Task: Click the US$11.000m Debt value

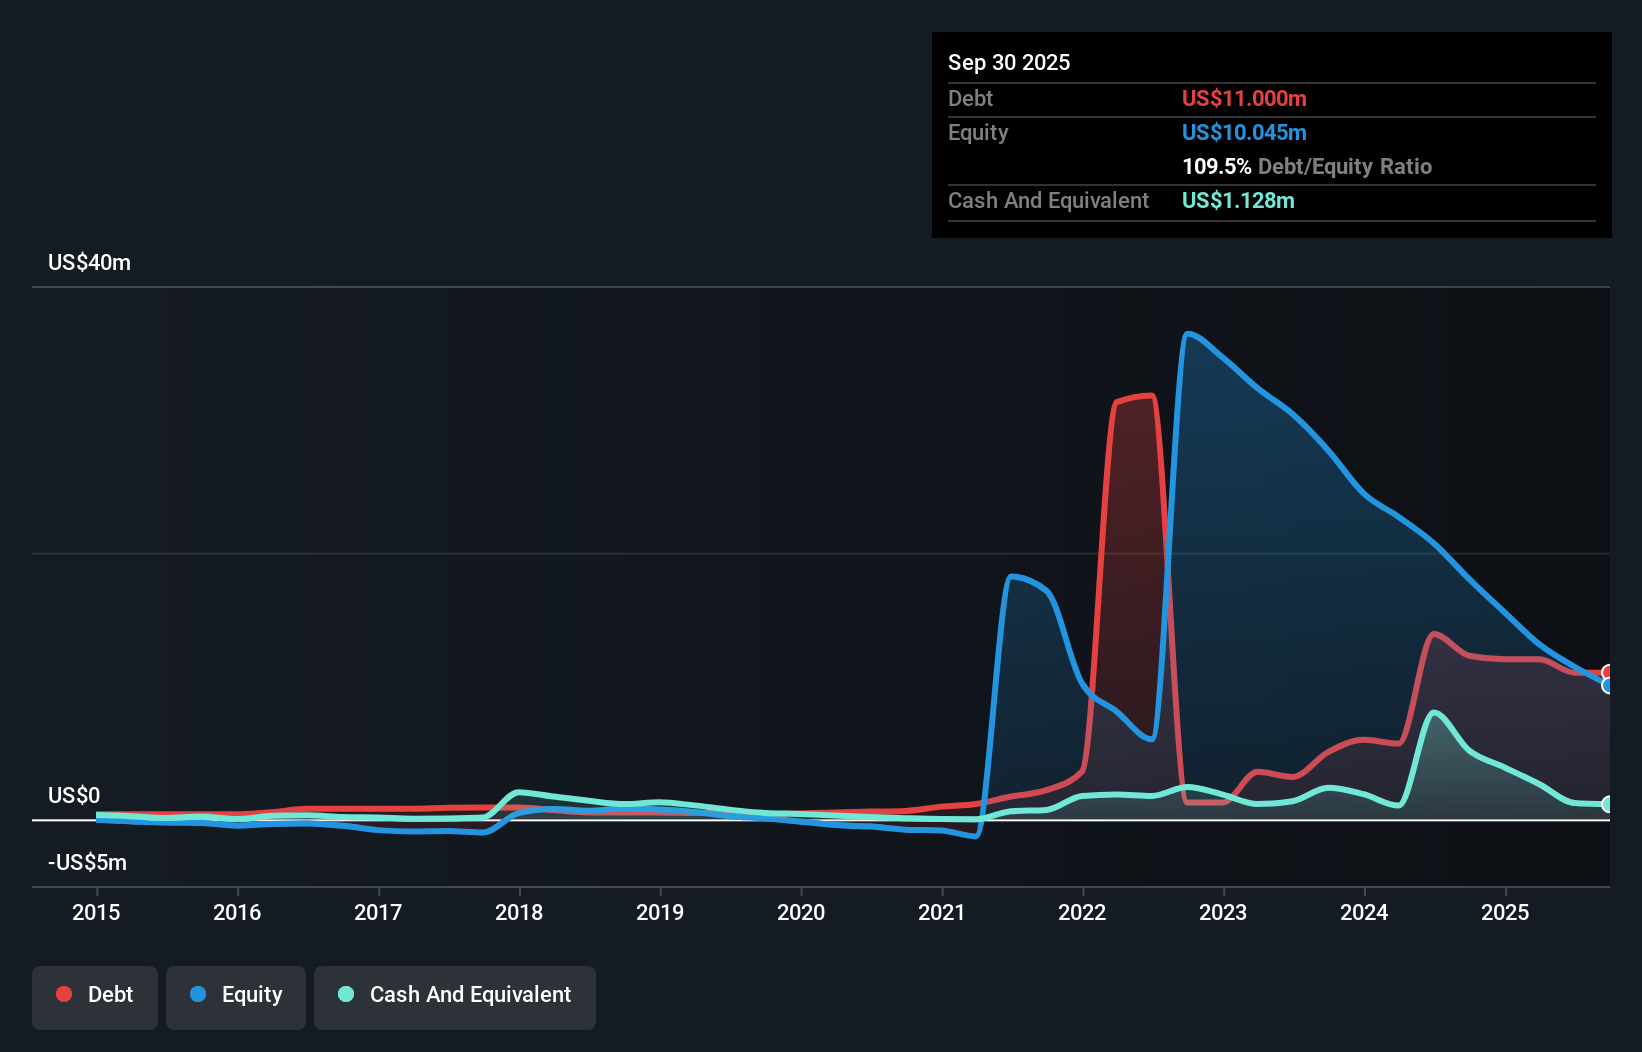Action: 1244,98
